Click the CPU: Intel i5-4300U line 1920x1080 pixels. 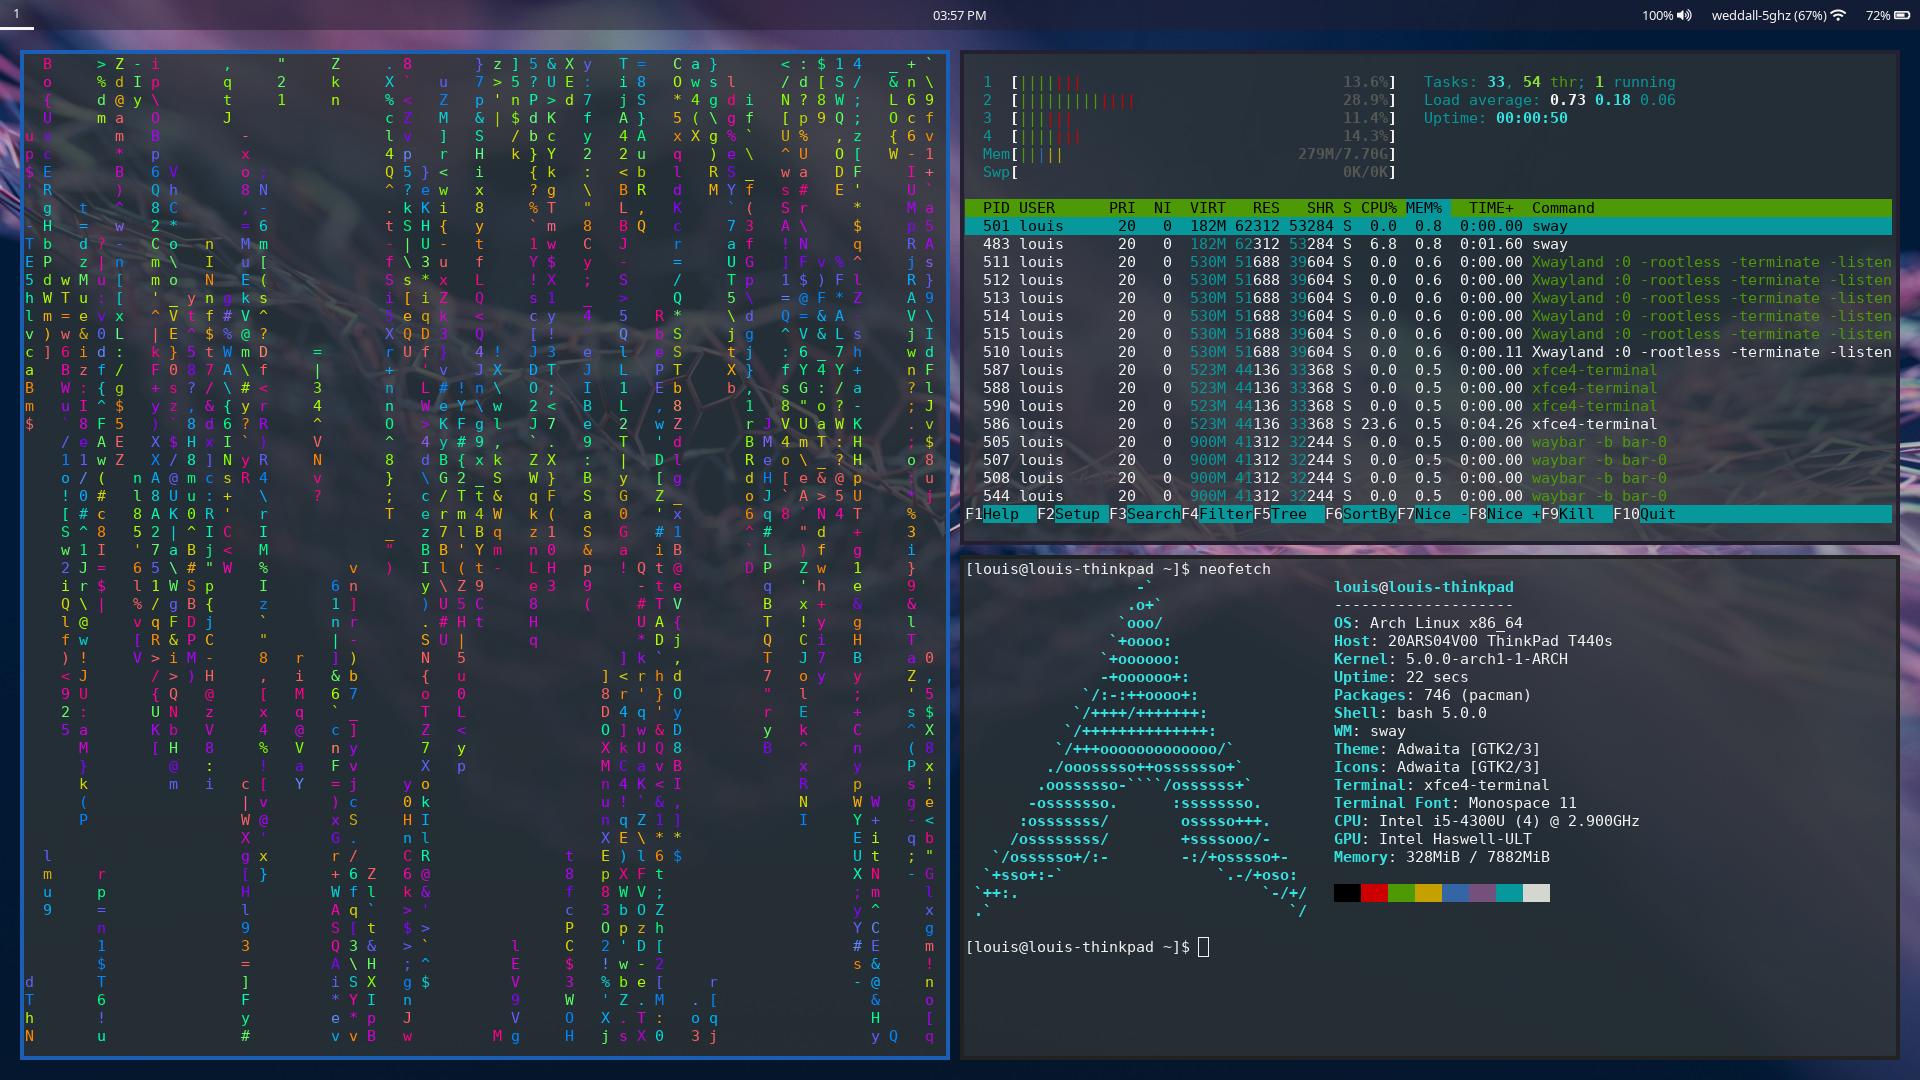[1487, 821]
